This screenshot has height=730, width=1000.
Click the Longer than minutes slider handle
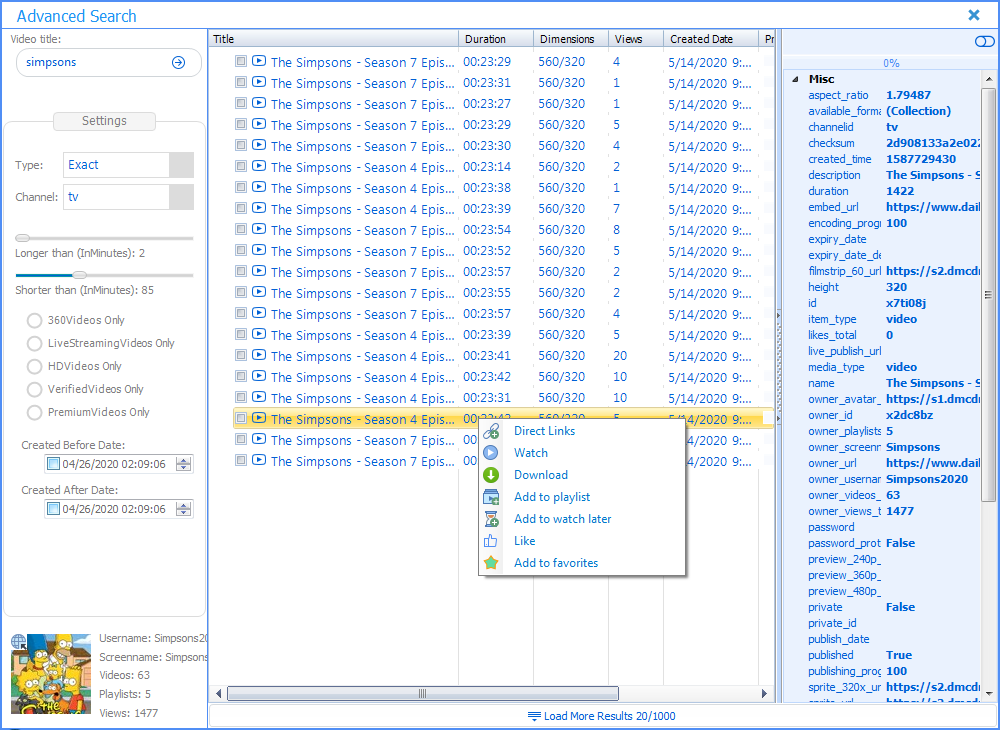(22, 238)
